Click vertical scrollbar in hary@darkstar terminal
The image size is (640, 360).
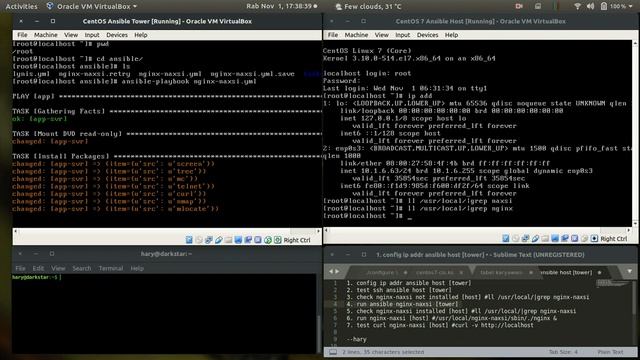(x=318, y=333)
